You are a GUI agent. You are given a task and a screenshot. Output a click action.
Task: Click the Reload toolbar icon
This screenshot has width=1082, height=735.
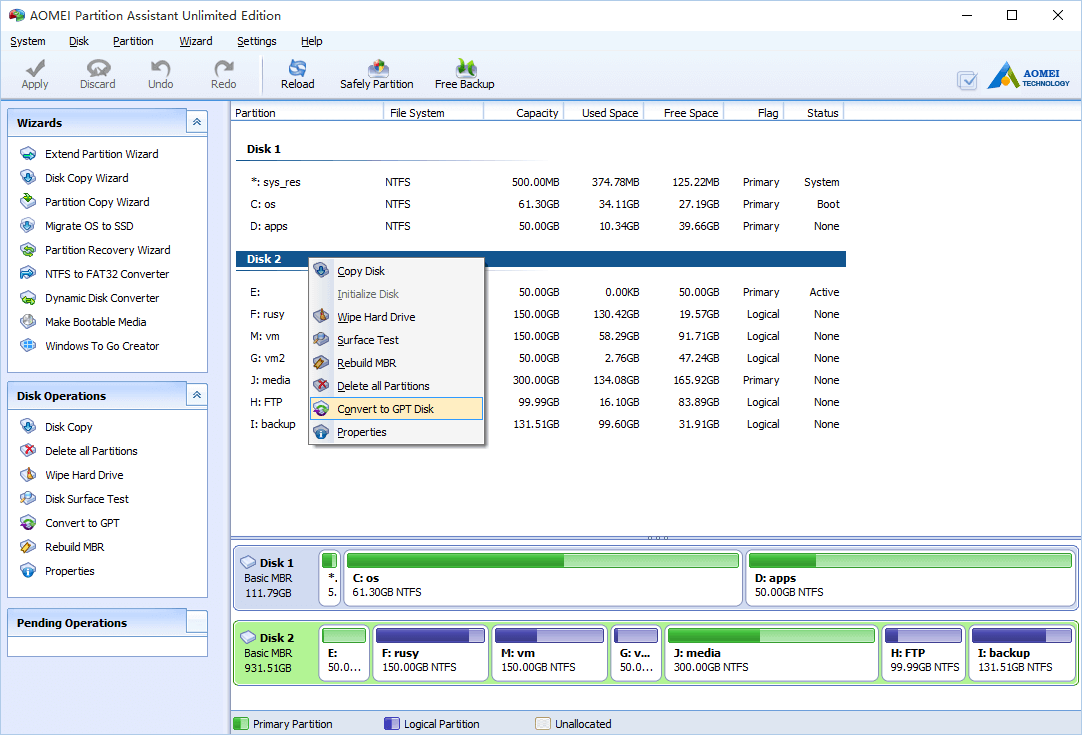(x=297, y=74)
